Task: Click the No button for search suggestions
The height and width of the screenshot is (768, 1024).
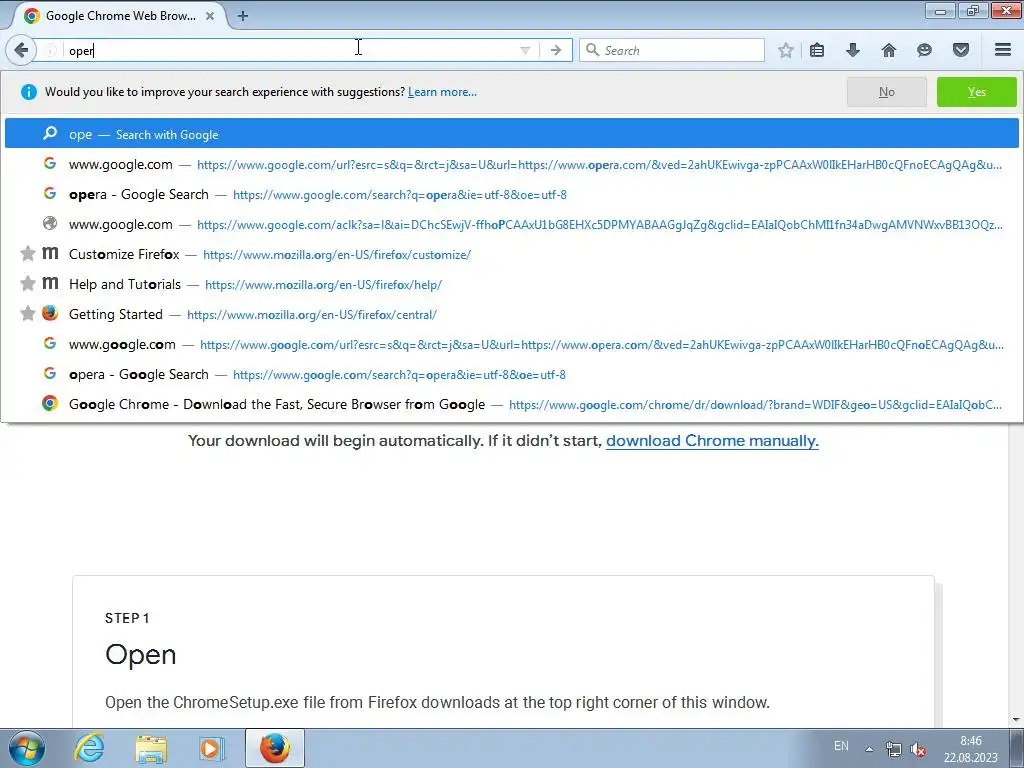Action: [886, 92]
